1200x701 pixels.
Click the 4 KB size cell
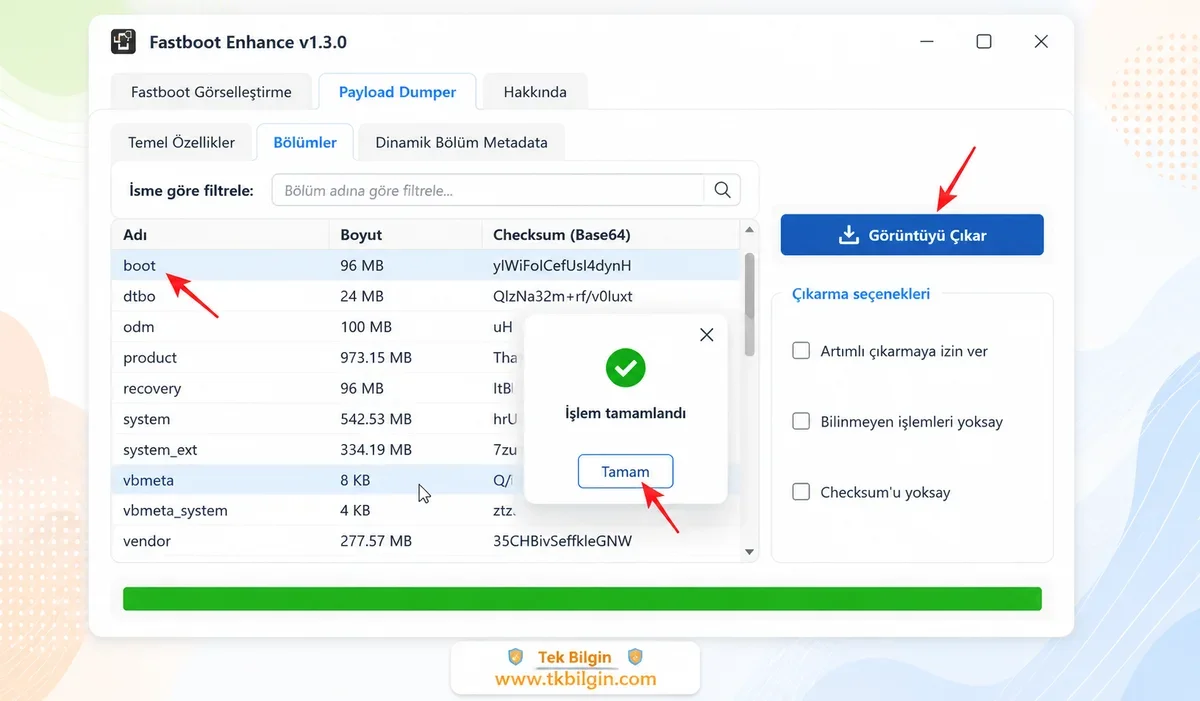click(355, 510)
